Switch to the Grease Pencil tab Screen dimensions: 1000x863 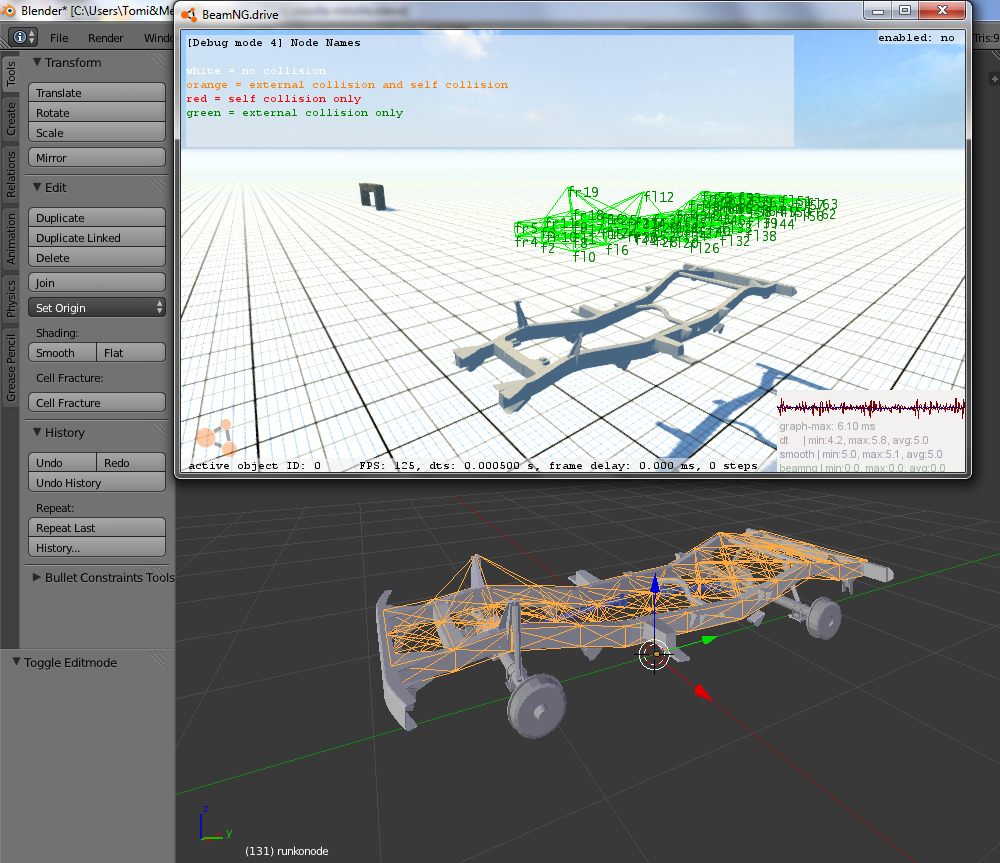(x=10, y=367)
